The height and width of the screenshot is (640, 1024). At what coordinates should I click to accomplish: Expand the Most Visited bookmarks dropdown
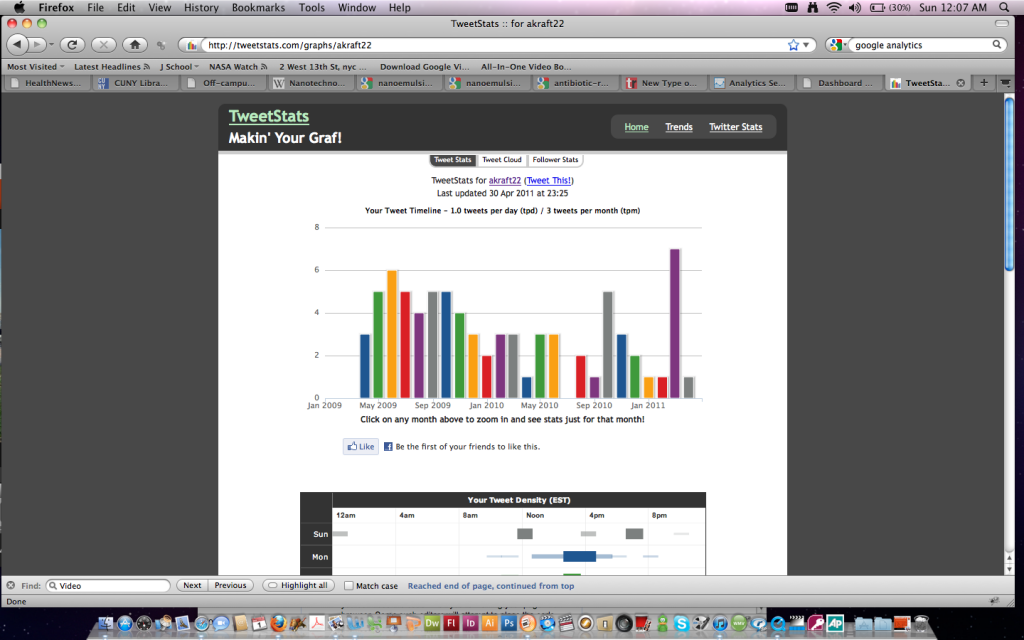35,67
